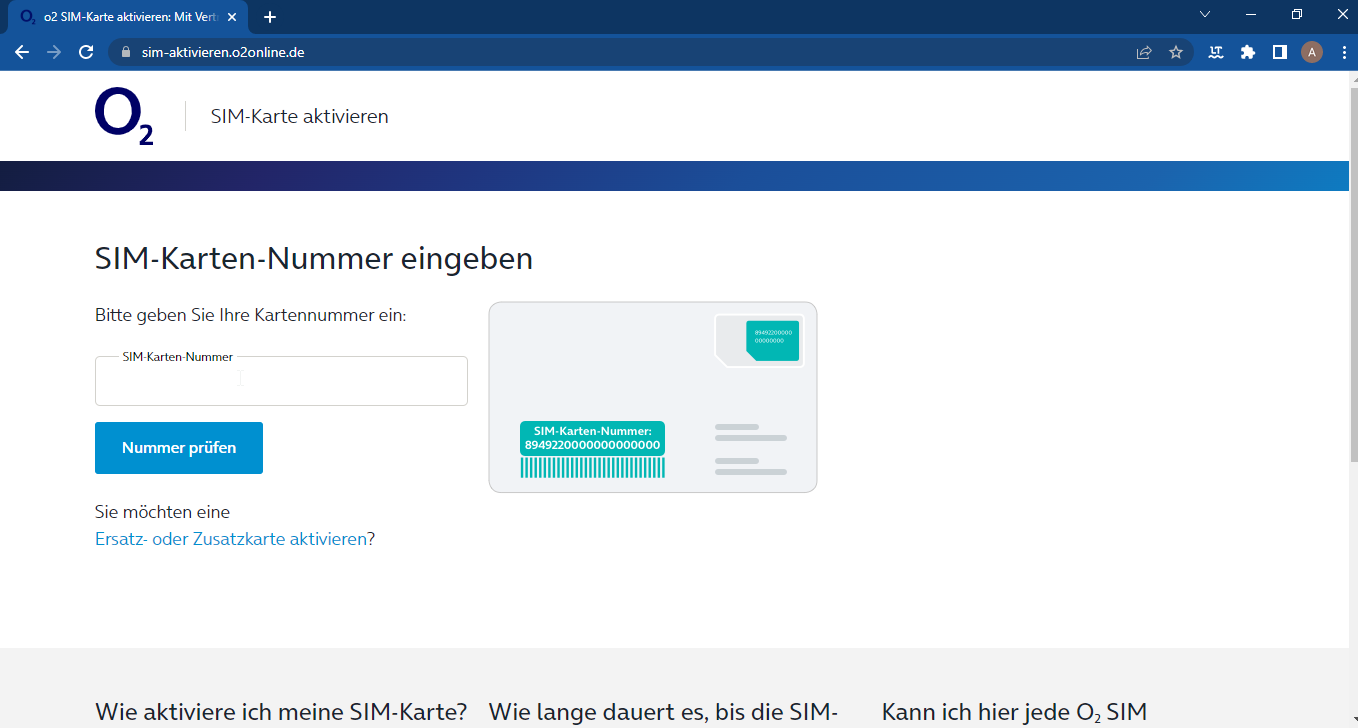Screen dimensions: 1358x728
Task: Close the o2 SIM-Karte aktivieren tab
Action: coord(233,17)
